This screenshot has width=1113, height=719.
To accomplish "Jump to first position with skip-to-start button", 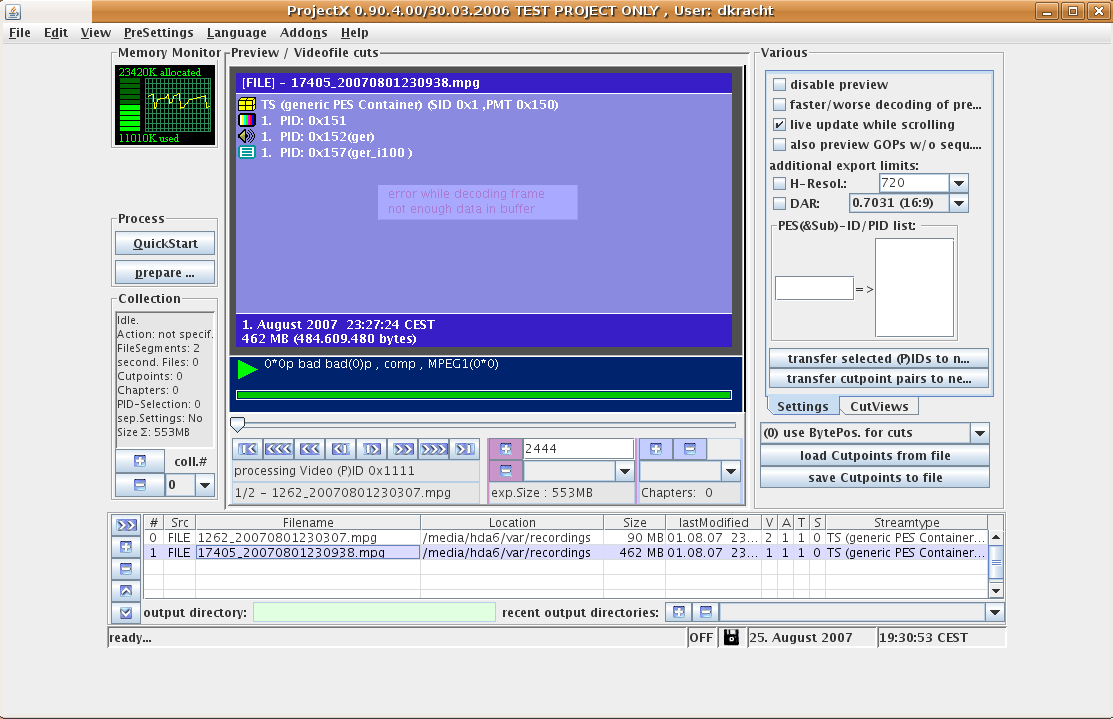I will pyautogui.click(x=247, y=449).
